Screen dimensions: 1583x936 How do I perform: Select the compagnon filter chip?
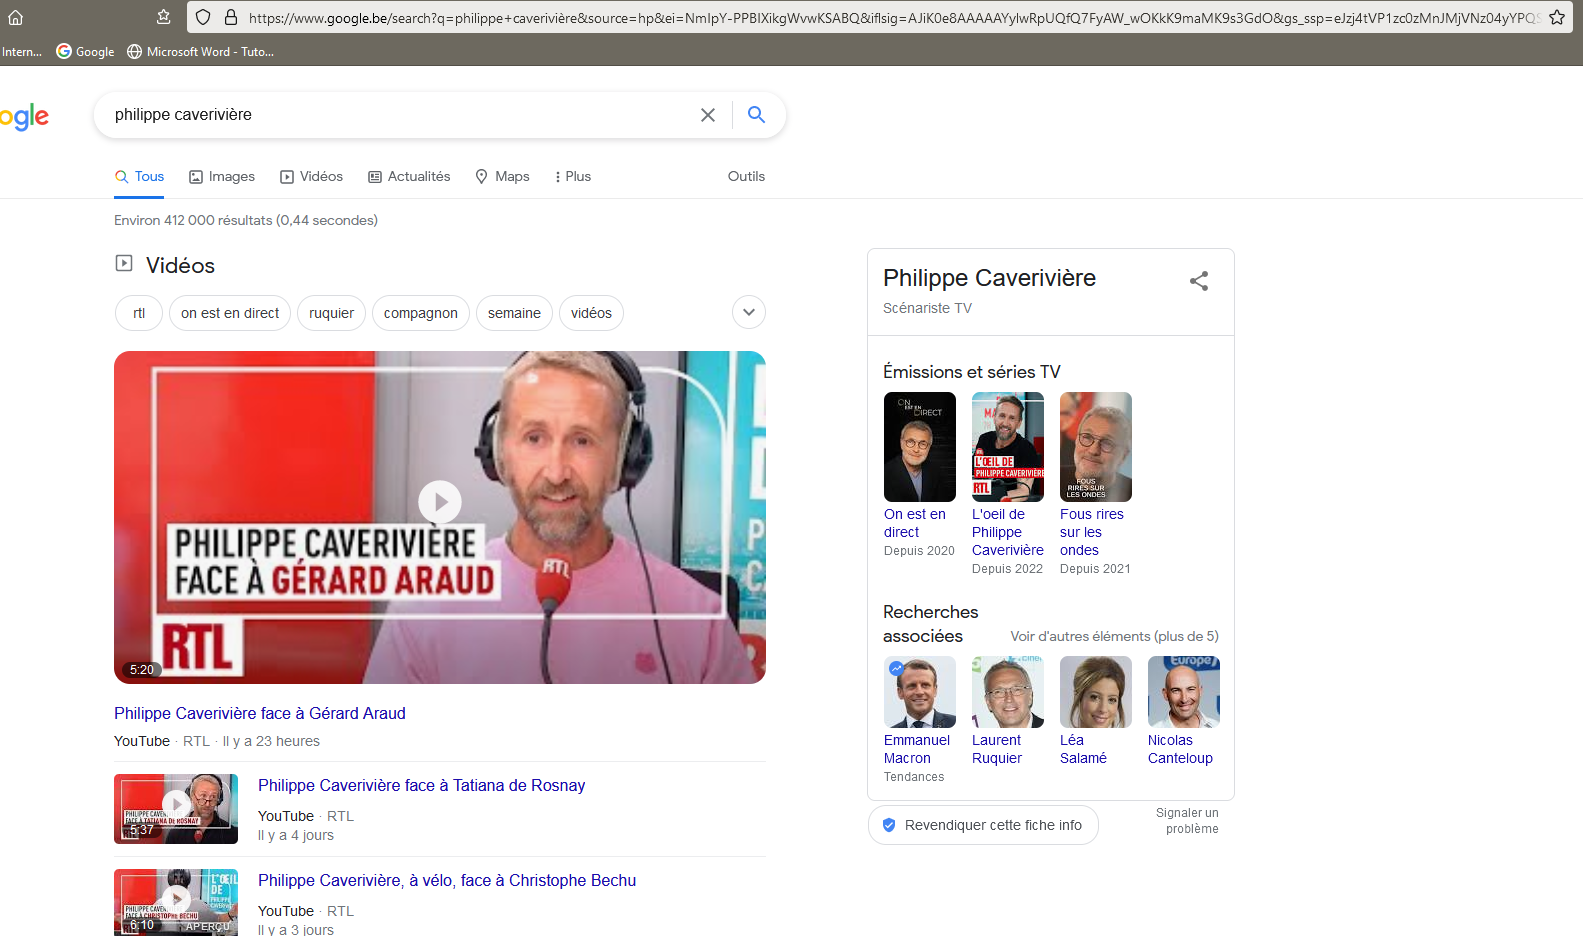(x=421, y=313)
